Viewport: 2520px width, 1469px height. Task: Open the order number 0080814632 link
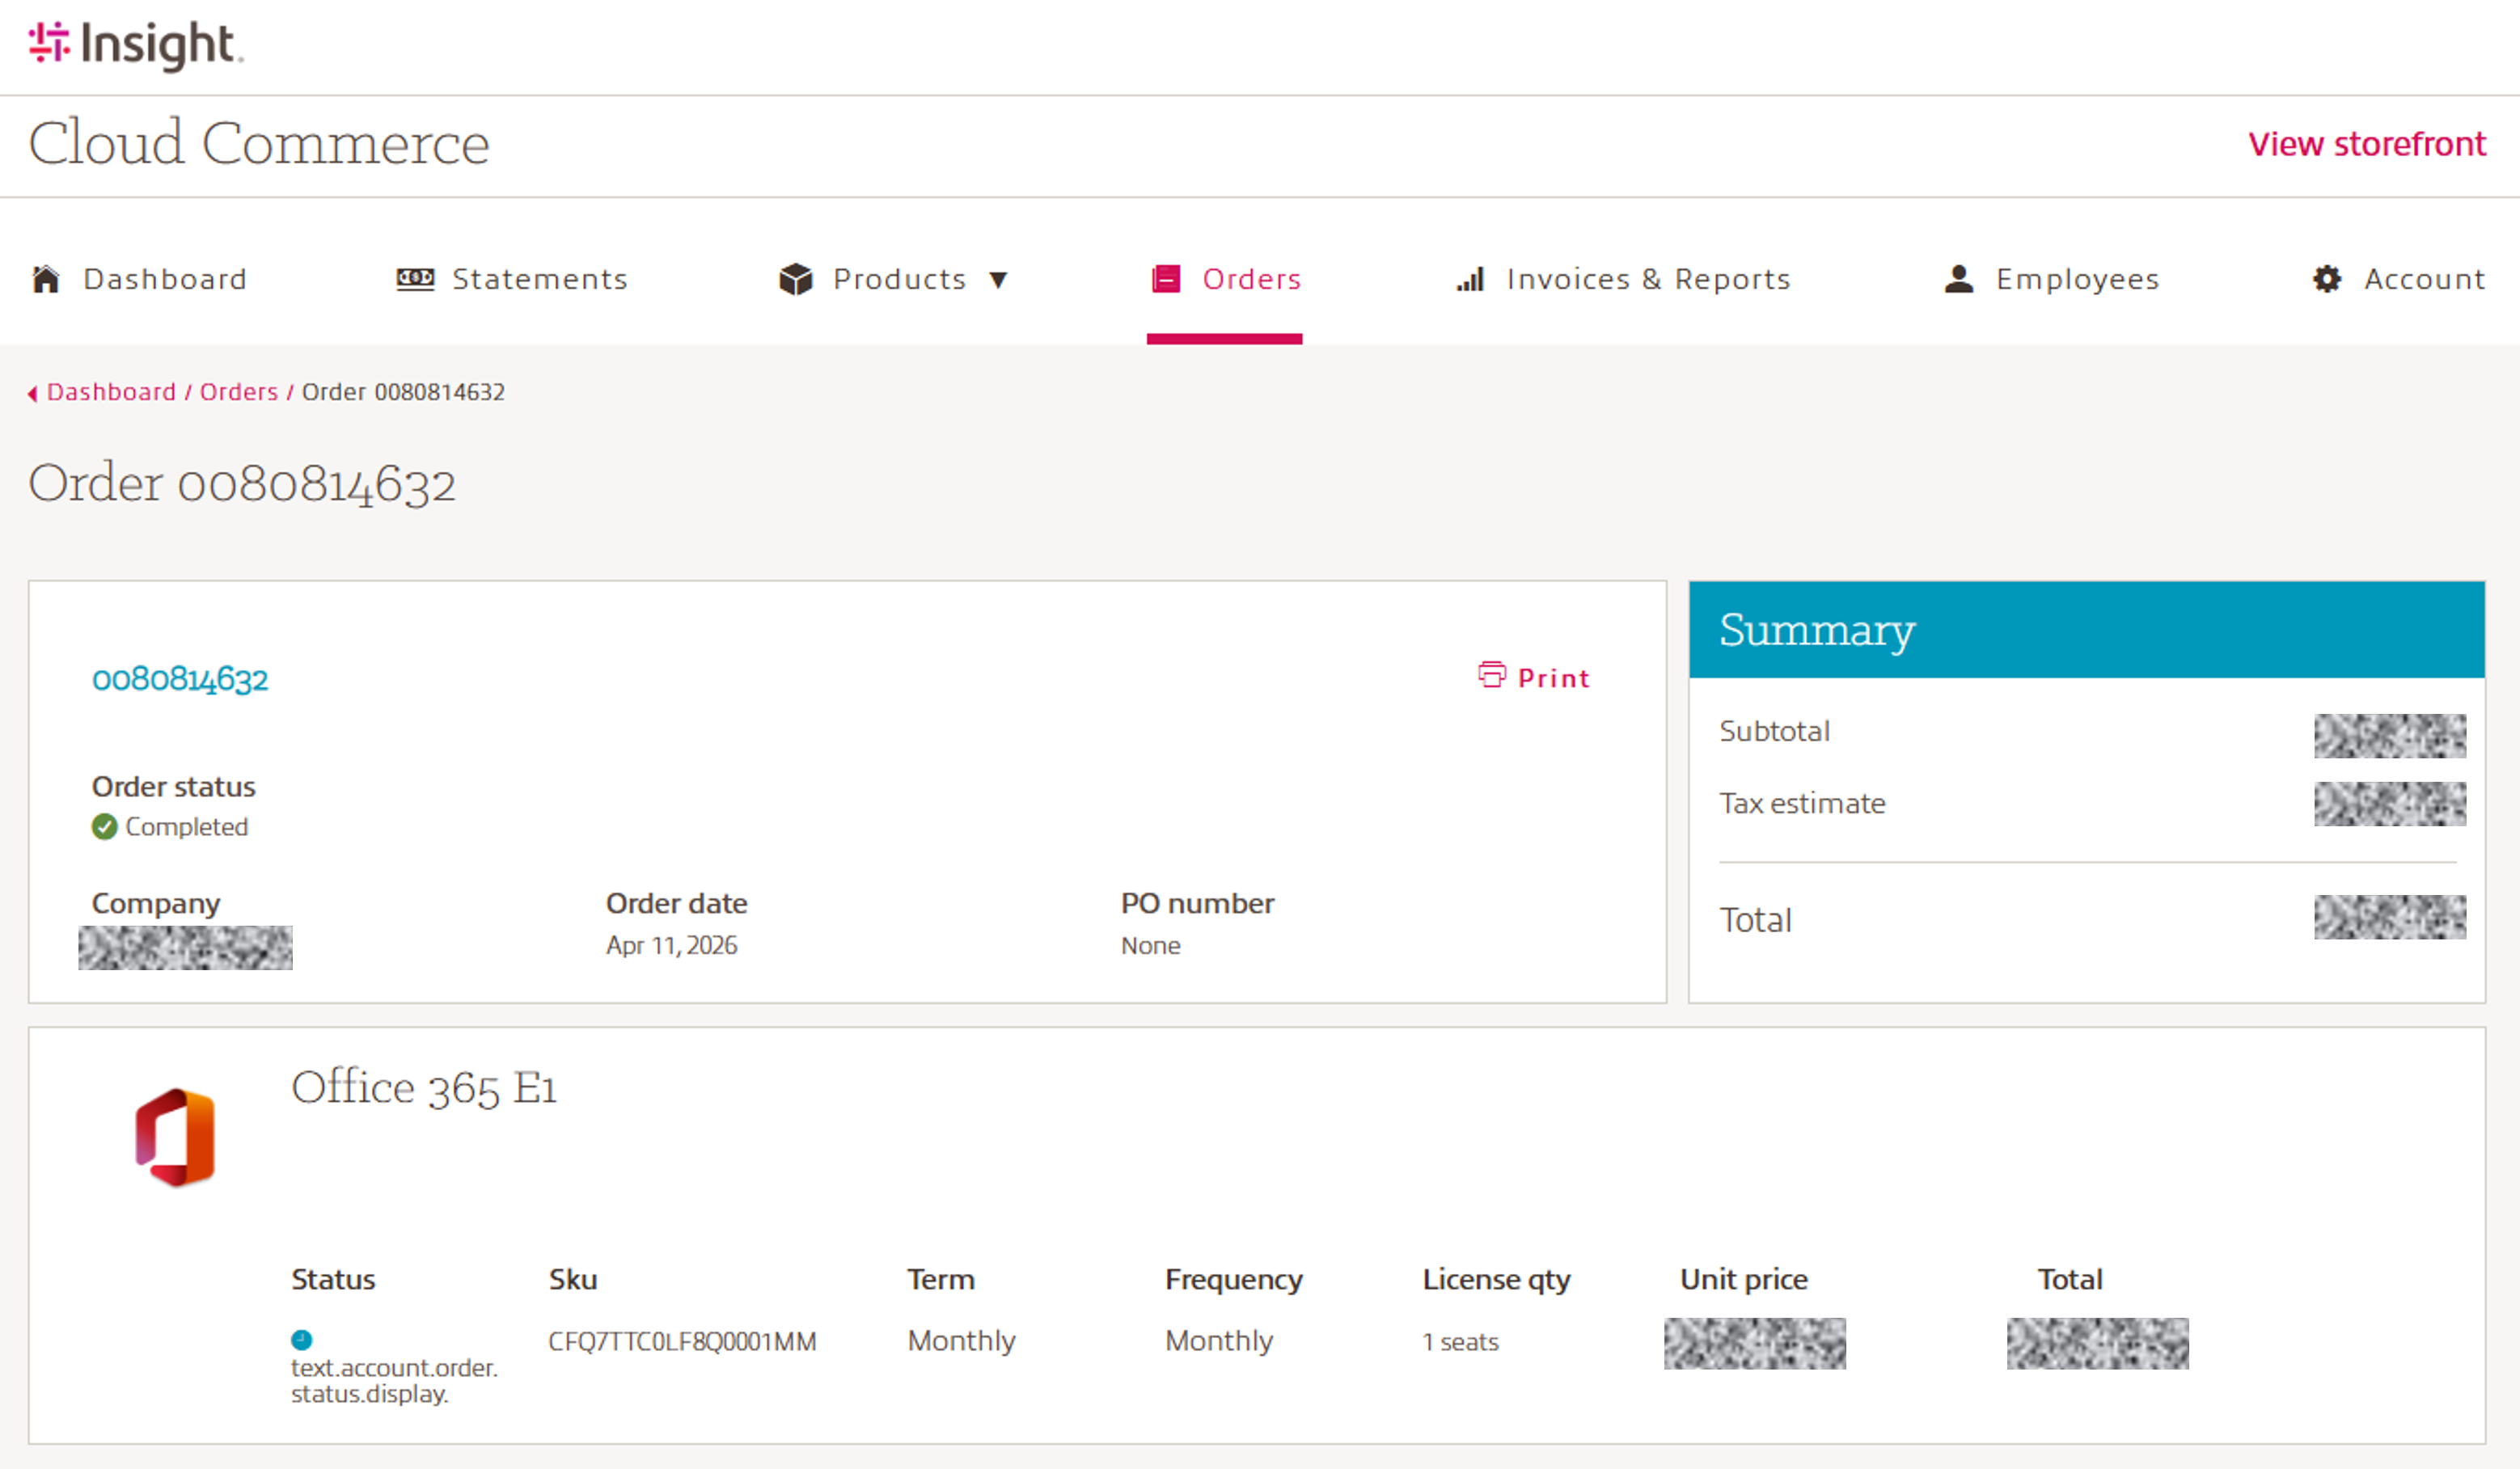tap(180, 679)
